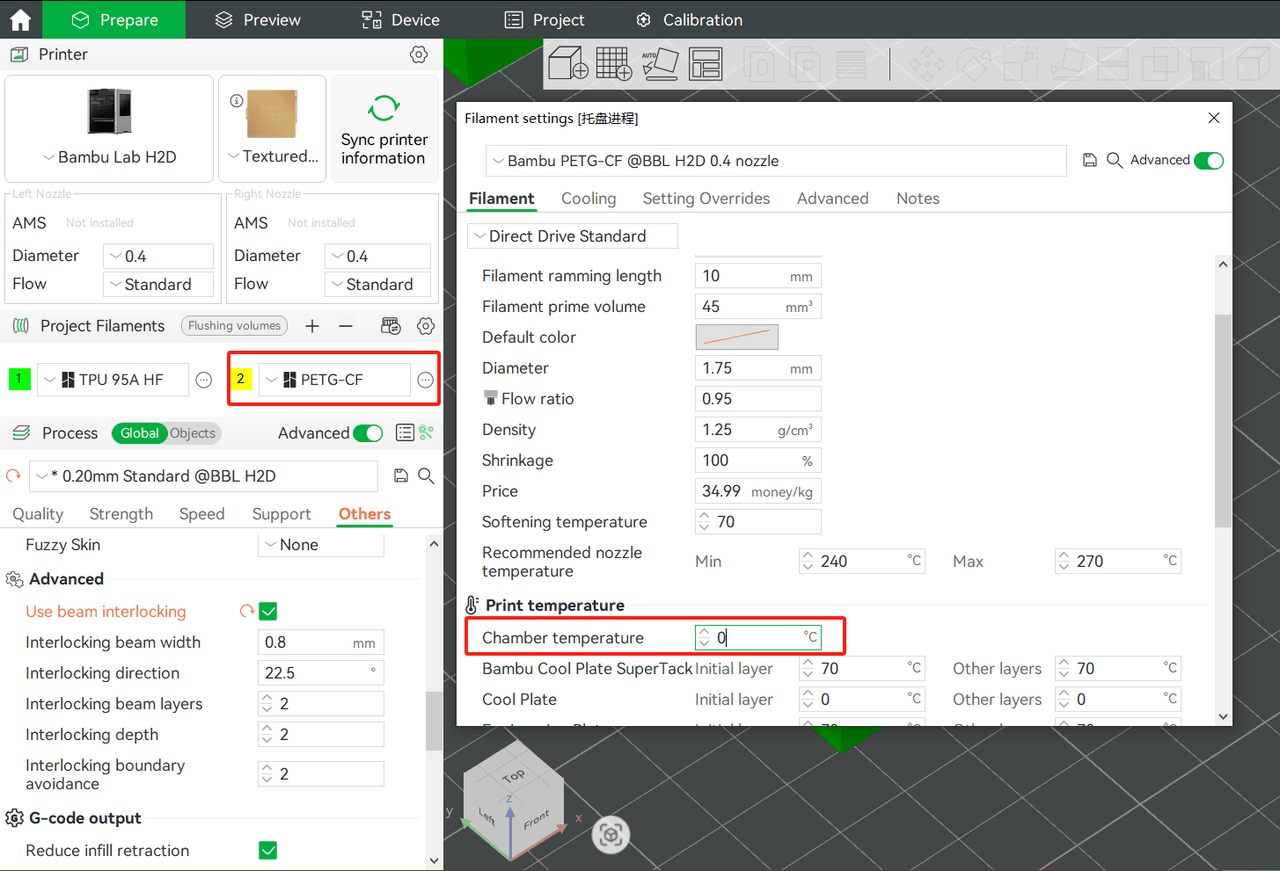
Task: Open TPU 95A HF filament dropdown
Action: pyautogui.click(x=113, y=380)
